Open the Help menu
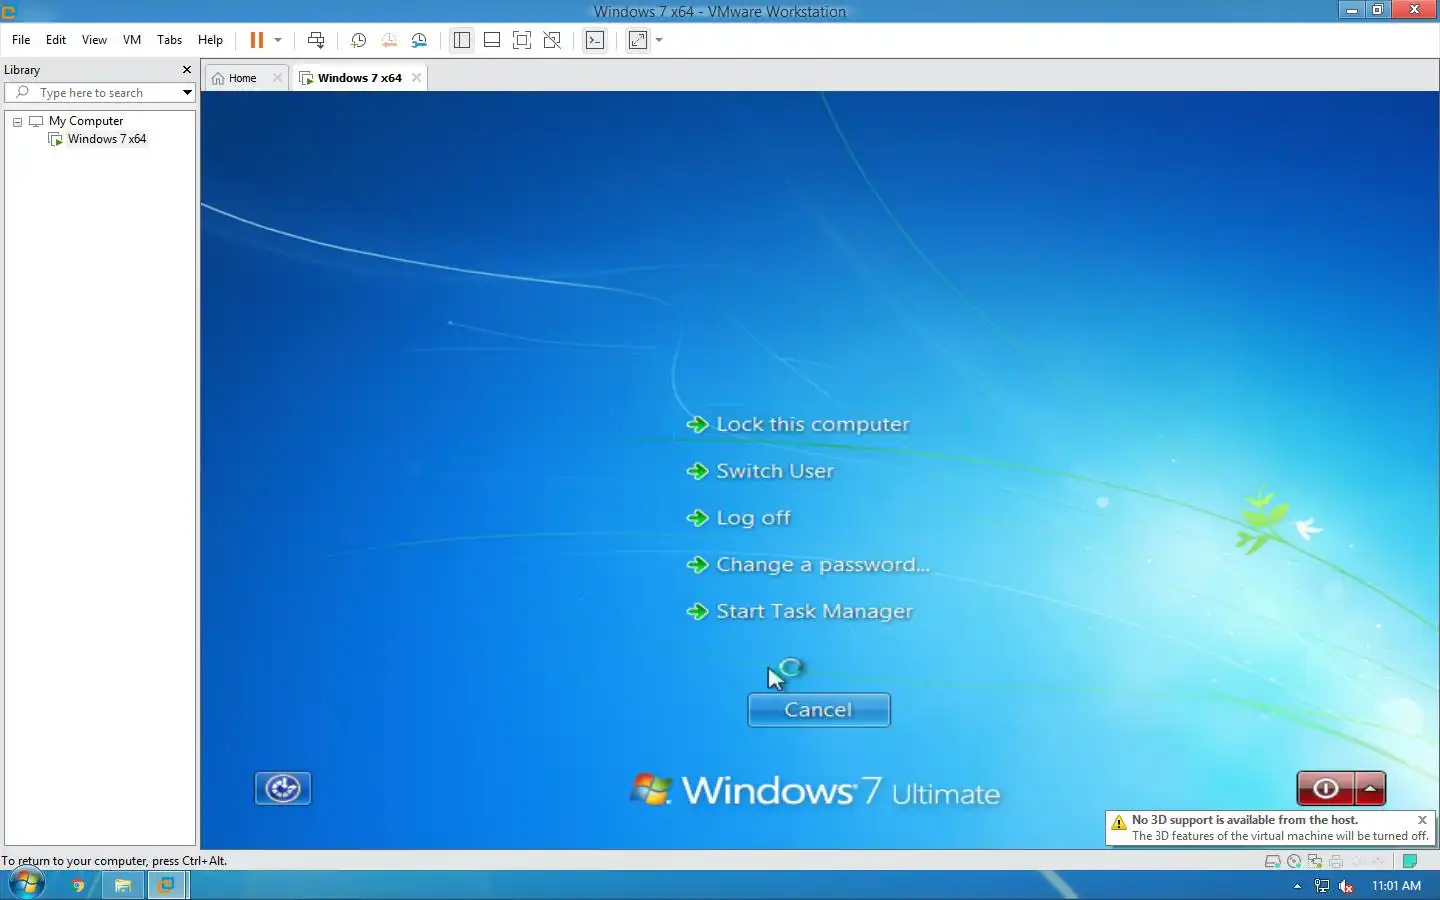The height and width of the screenshot is (900, 1440). click(x=210, y=40)
